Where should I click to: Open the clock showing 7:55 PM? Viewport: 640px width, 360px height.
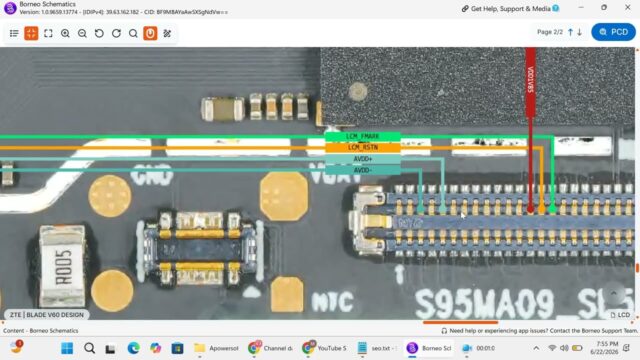click(x=604, y=348)
